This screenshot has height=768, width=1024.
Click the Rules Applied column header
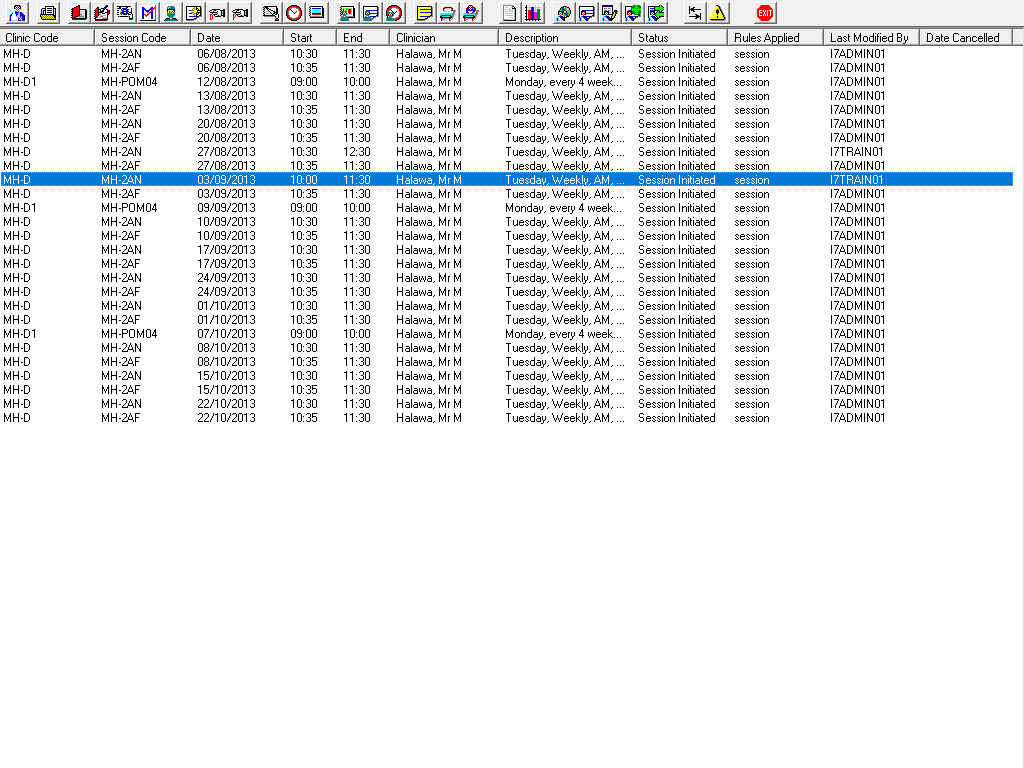(x=775, y=38)
